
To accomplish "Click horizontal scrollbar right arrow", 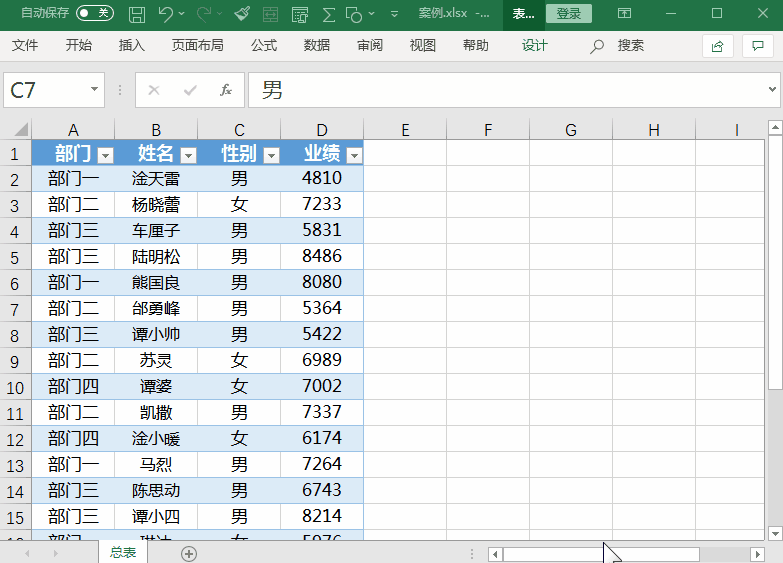I will coord(758,554).
